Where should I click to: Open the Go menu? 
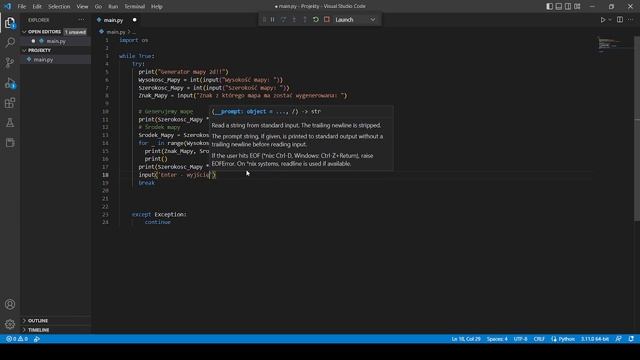point(98,7)
